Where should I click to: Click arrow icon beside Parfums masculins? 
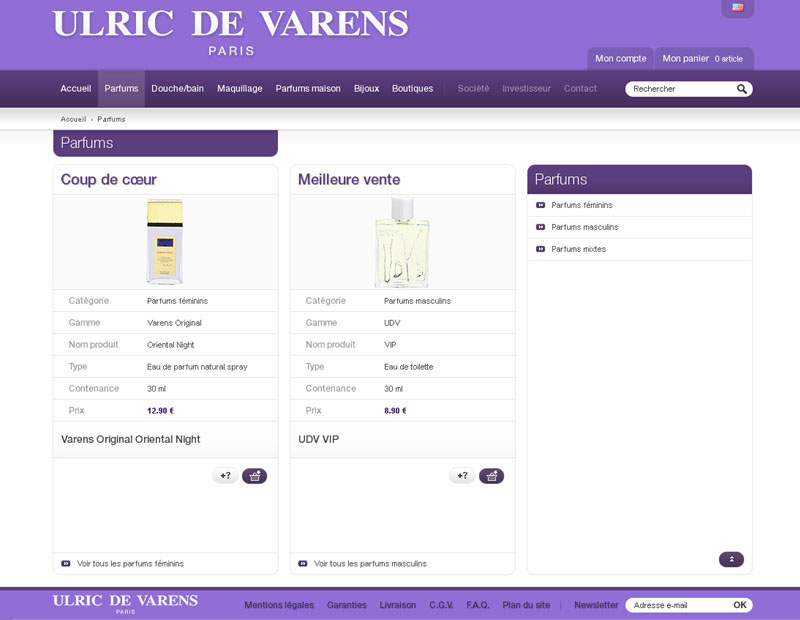click(x=540, y=227)
